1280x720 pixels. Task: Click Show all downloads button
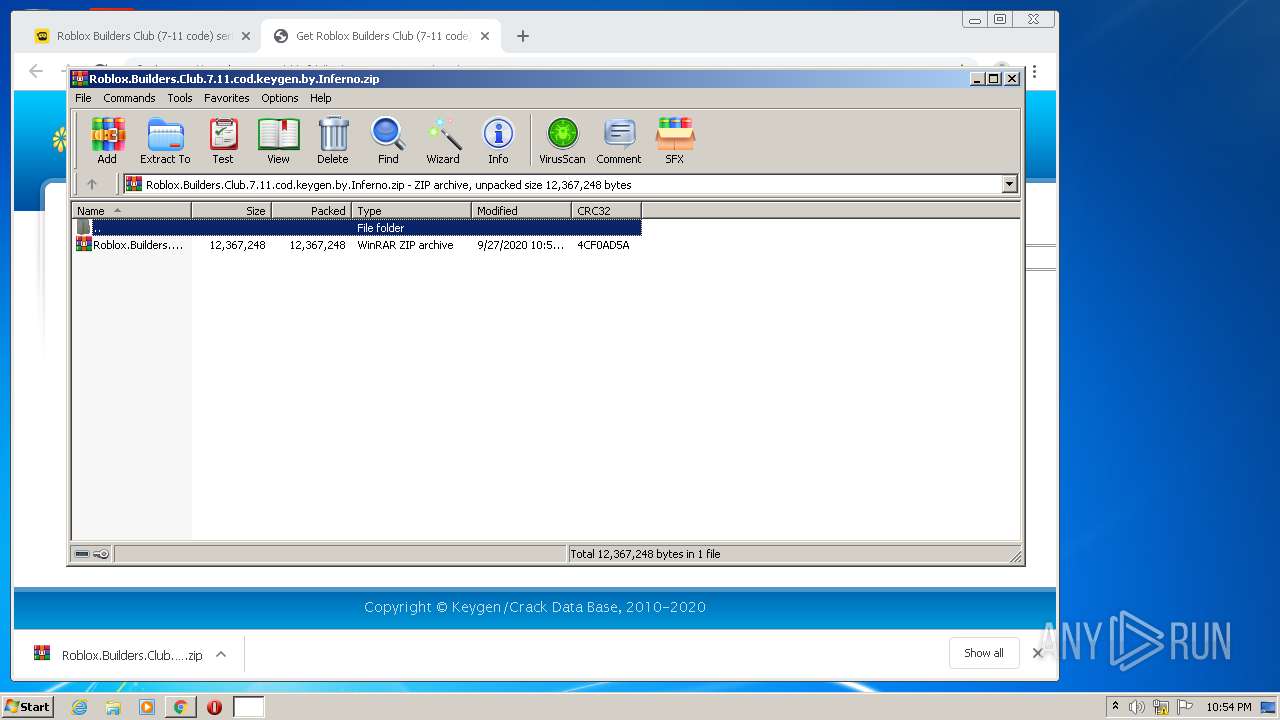pyautogui.click(x=984, y=653)
